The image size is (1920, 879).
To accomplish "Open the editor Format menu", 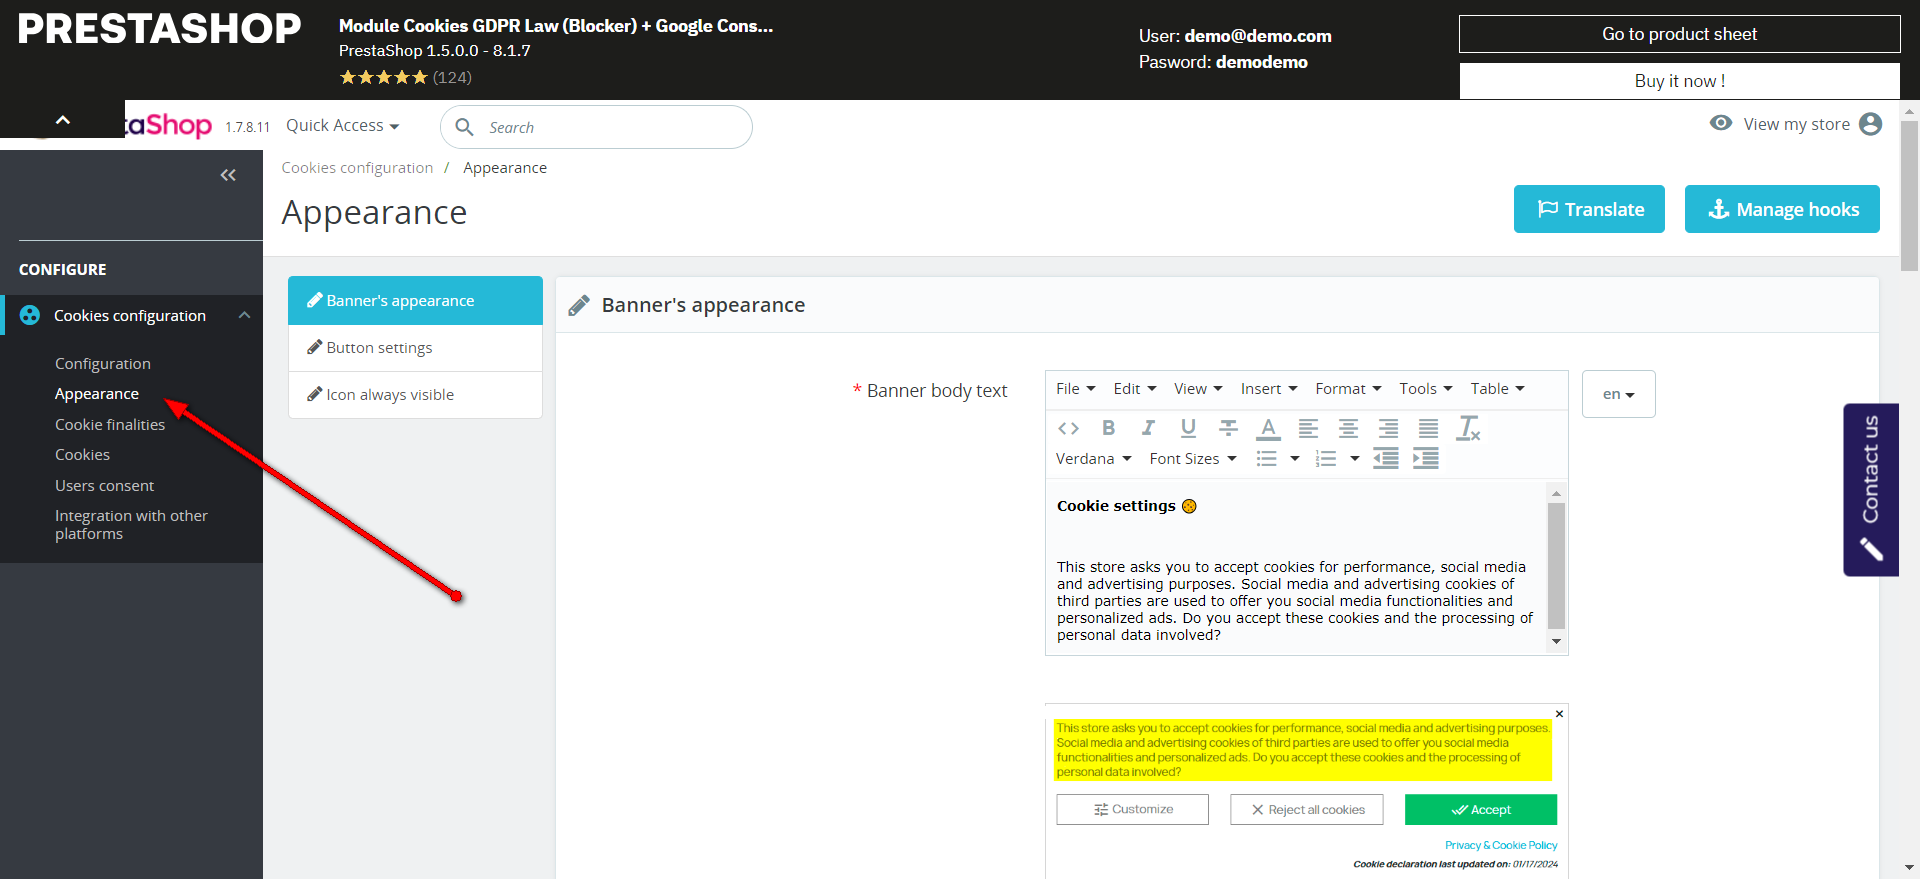I will pos(1348,389).
